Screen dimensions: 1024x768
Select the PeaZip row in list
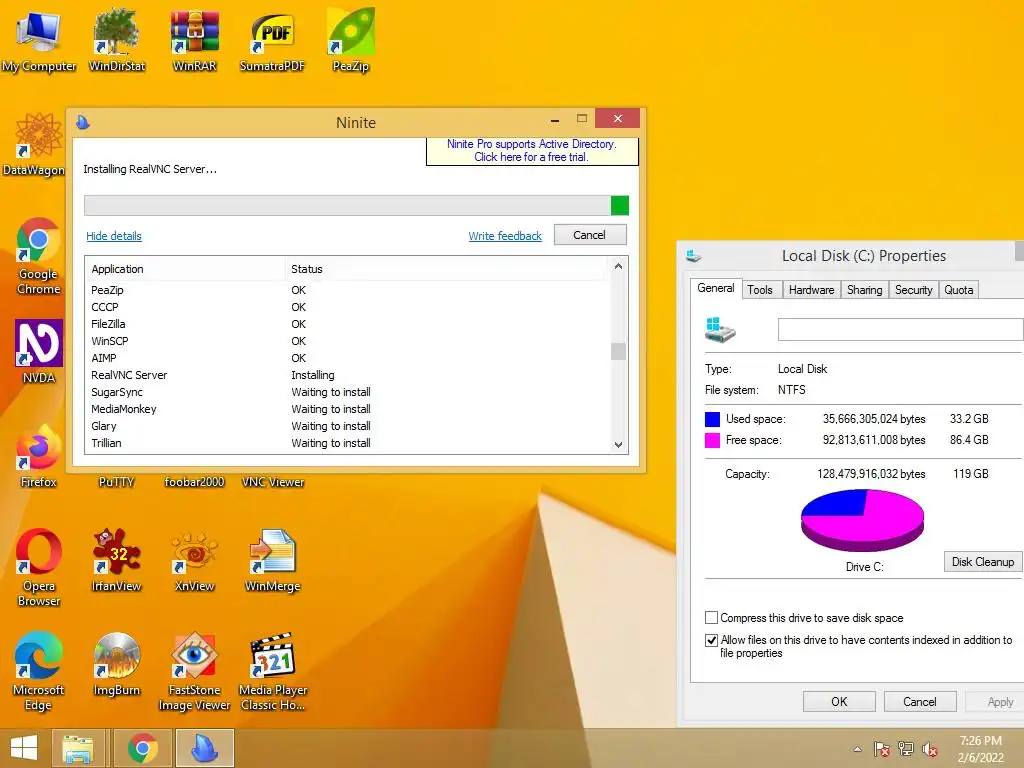point(349,290)
